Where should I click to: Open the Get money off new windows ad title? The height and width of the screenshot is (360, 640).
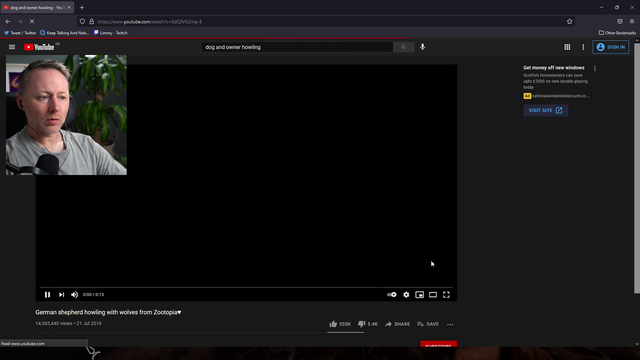pos(553,68)
